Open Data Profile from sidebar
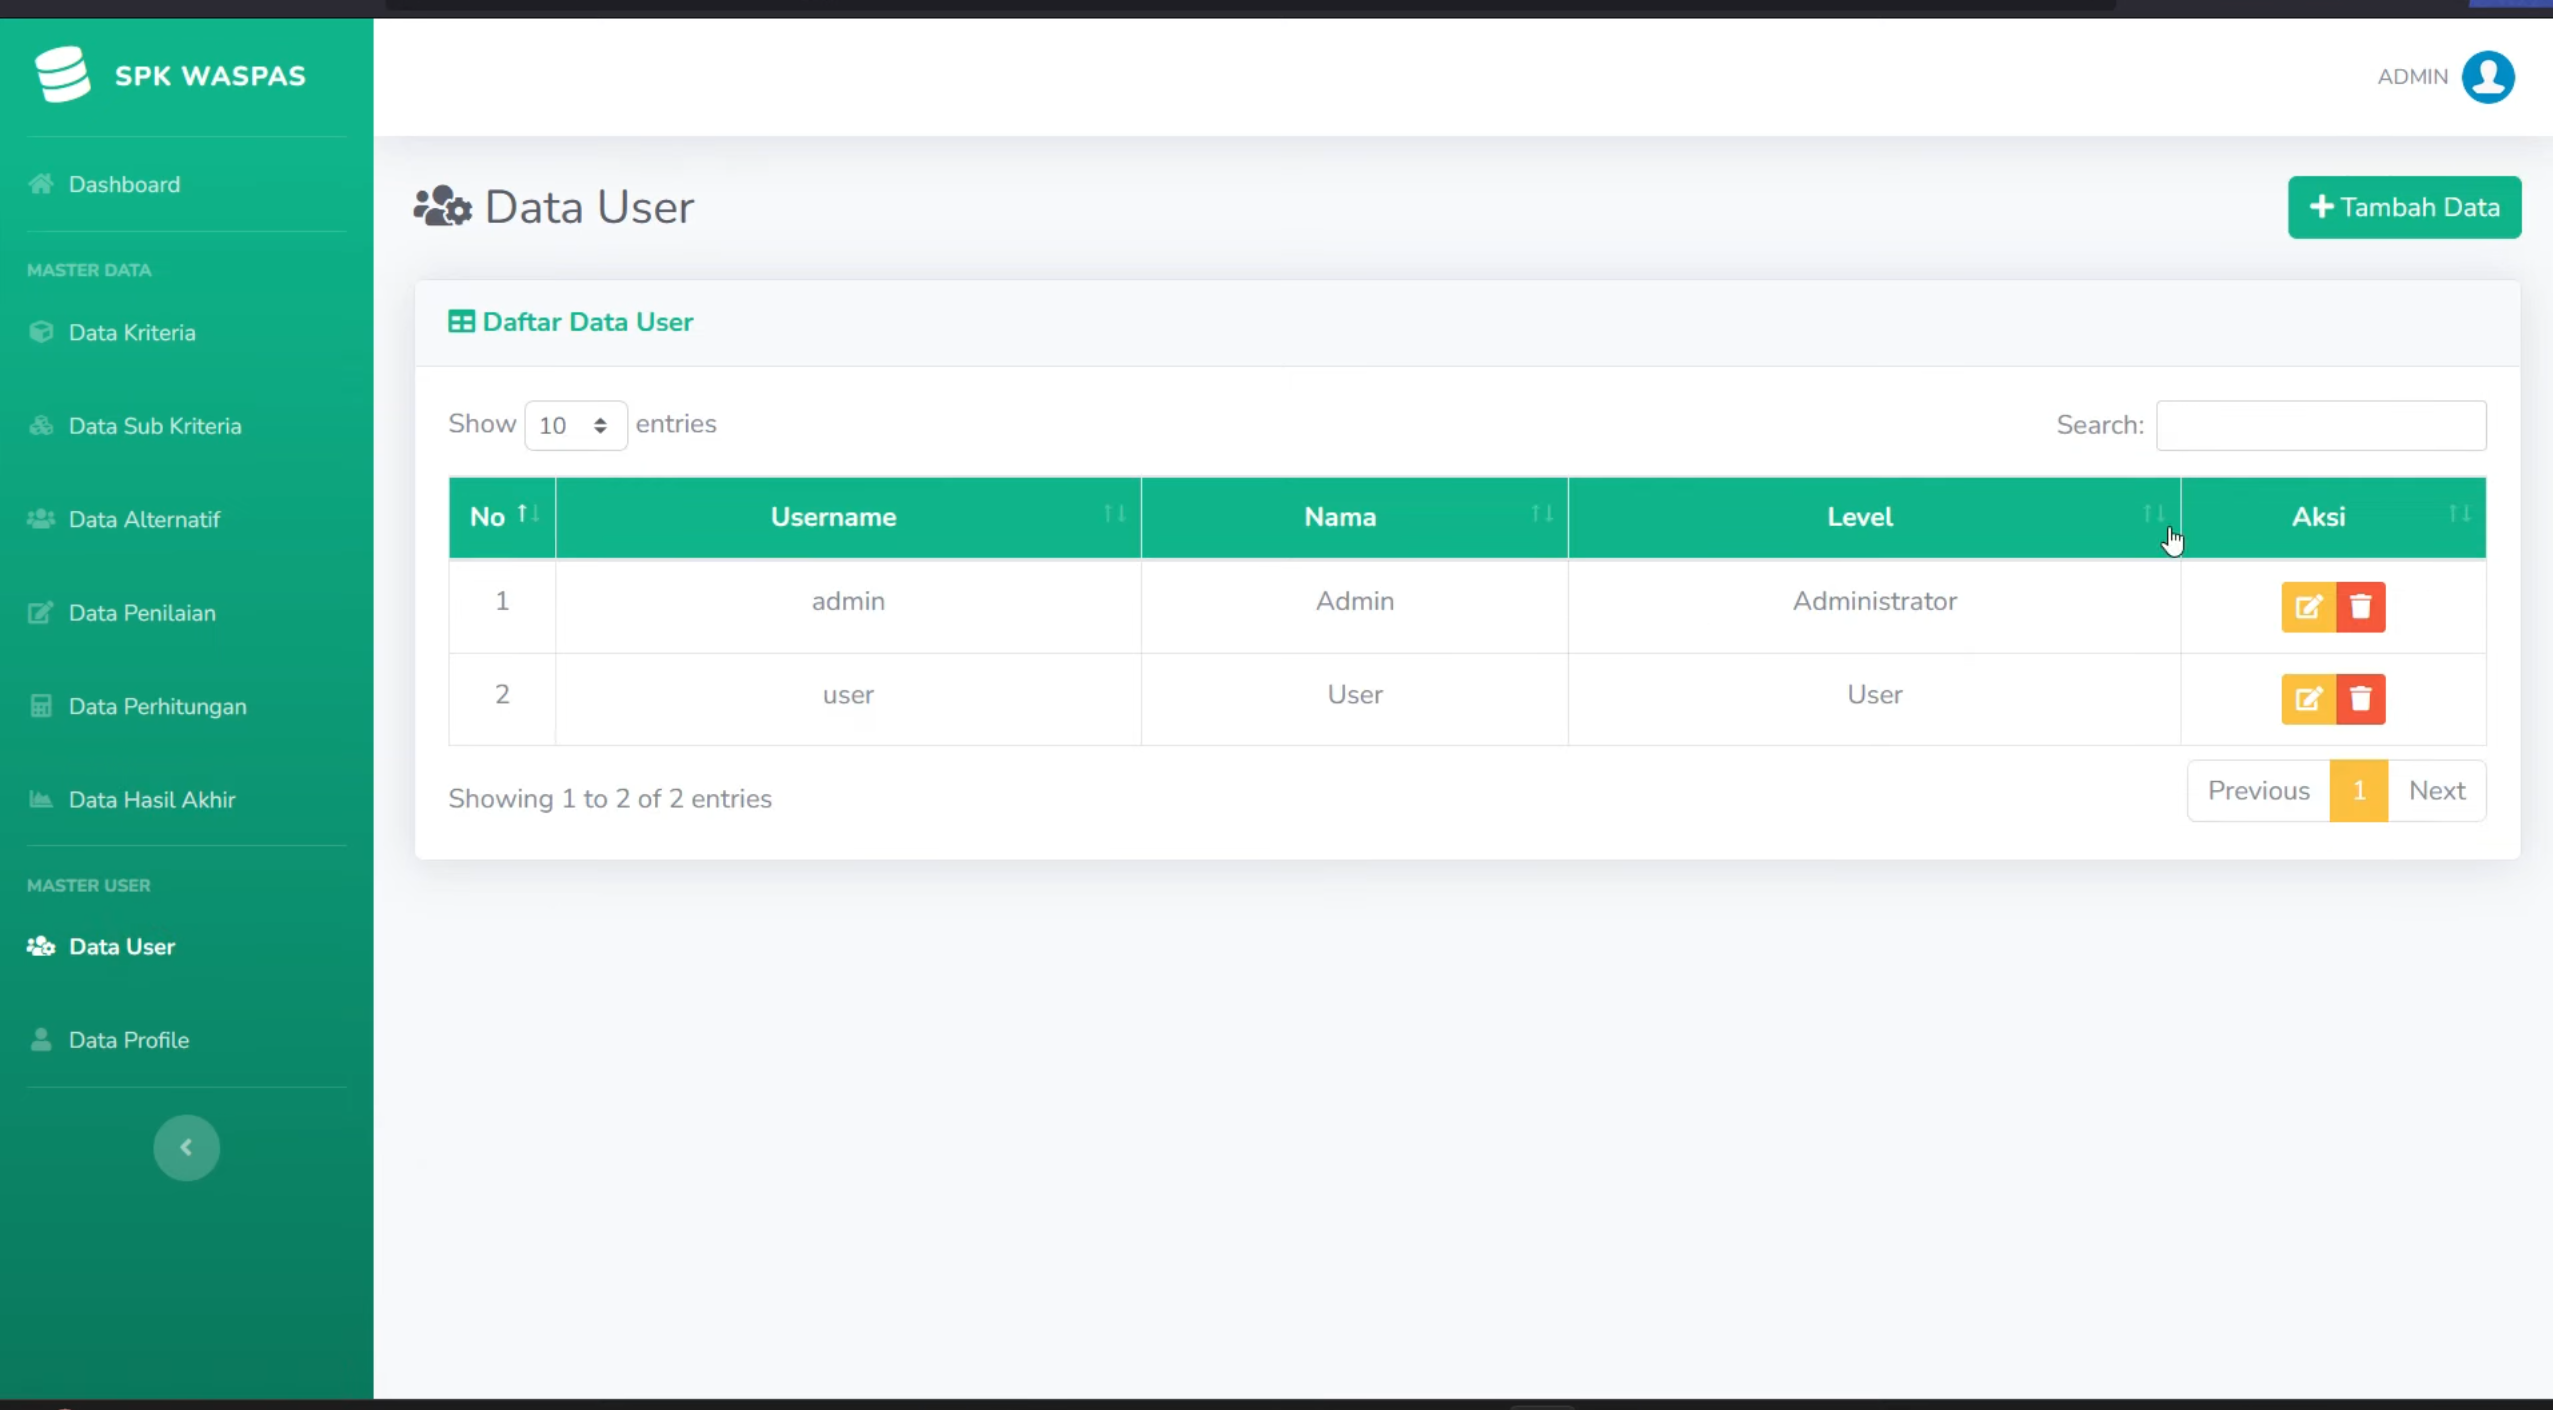 [x=129, y=1040]
